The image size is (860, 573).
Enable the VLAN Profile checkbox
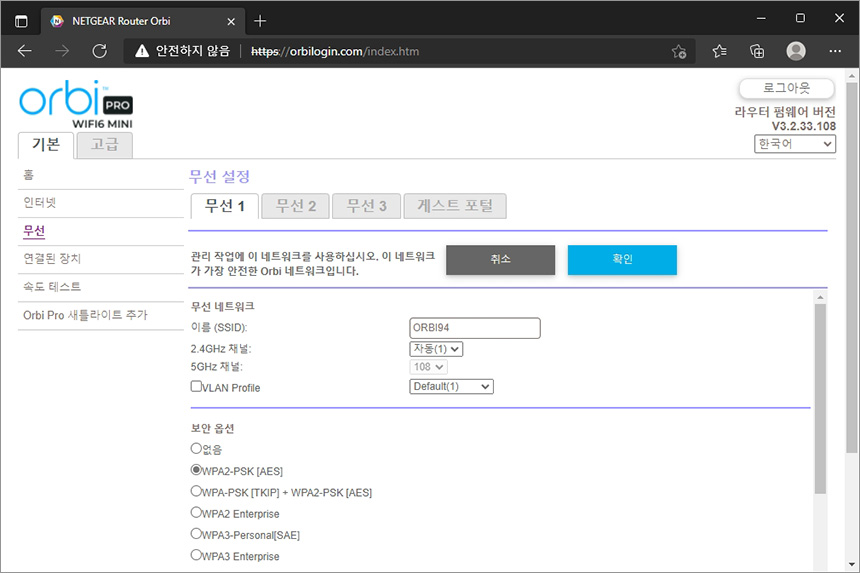click(196, 386)
